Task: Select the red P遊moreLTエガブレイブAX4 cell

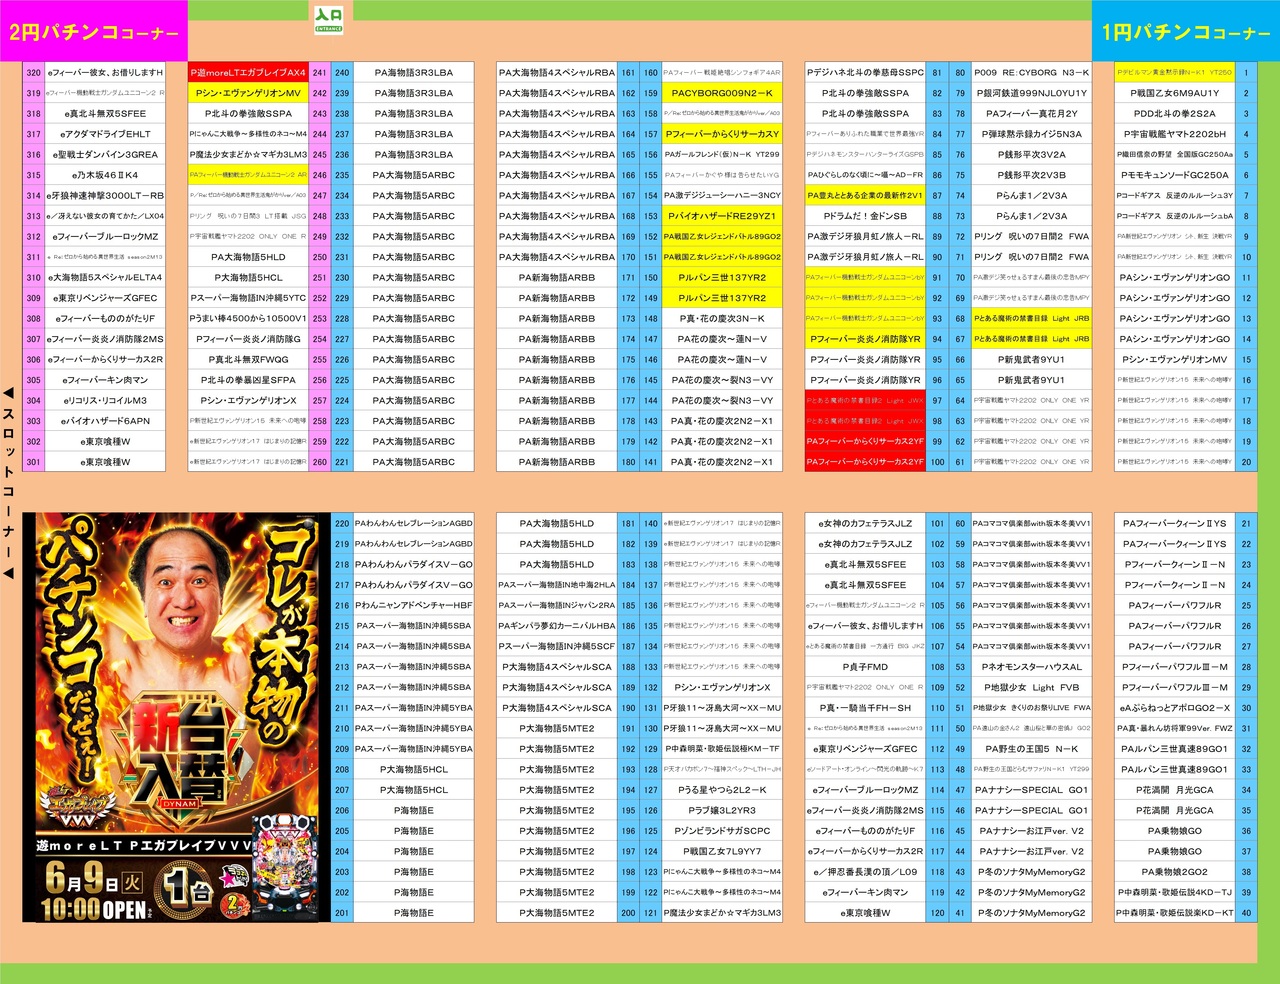Action: pyautogui.click(x=249, y=73)
